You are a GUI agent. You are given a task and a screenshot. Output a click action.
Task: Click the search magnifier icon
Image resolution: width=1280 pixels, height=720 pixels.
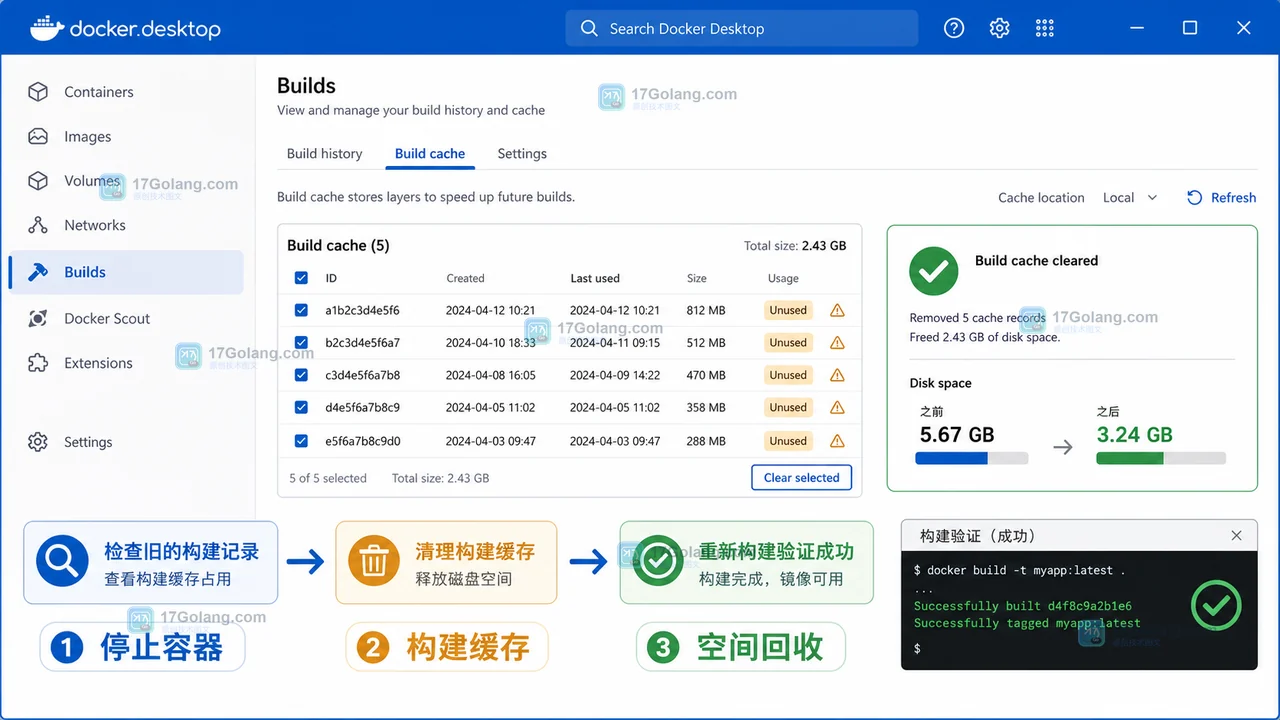coord(590,28)
